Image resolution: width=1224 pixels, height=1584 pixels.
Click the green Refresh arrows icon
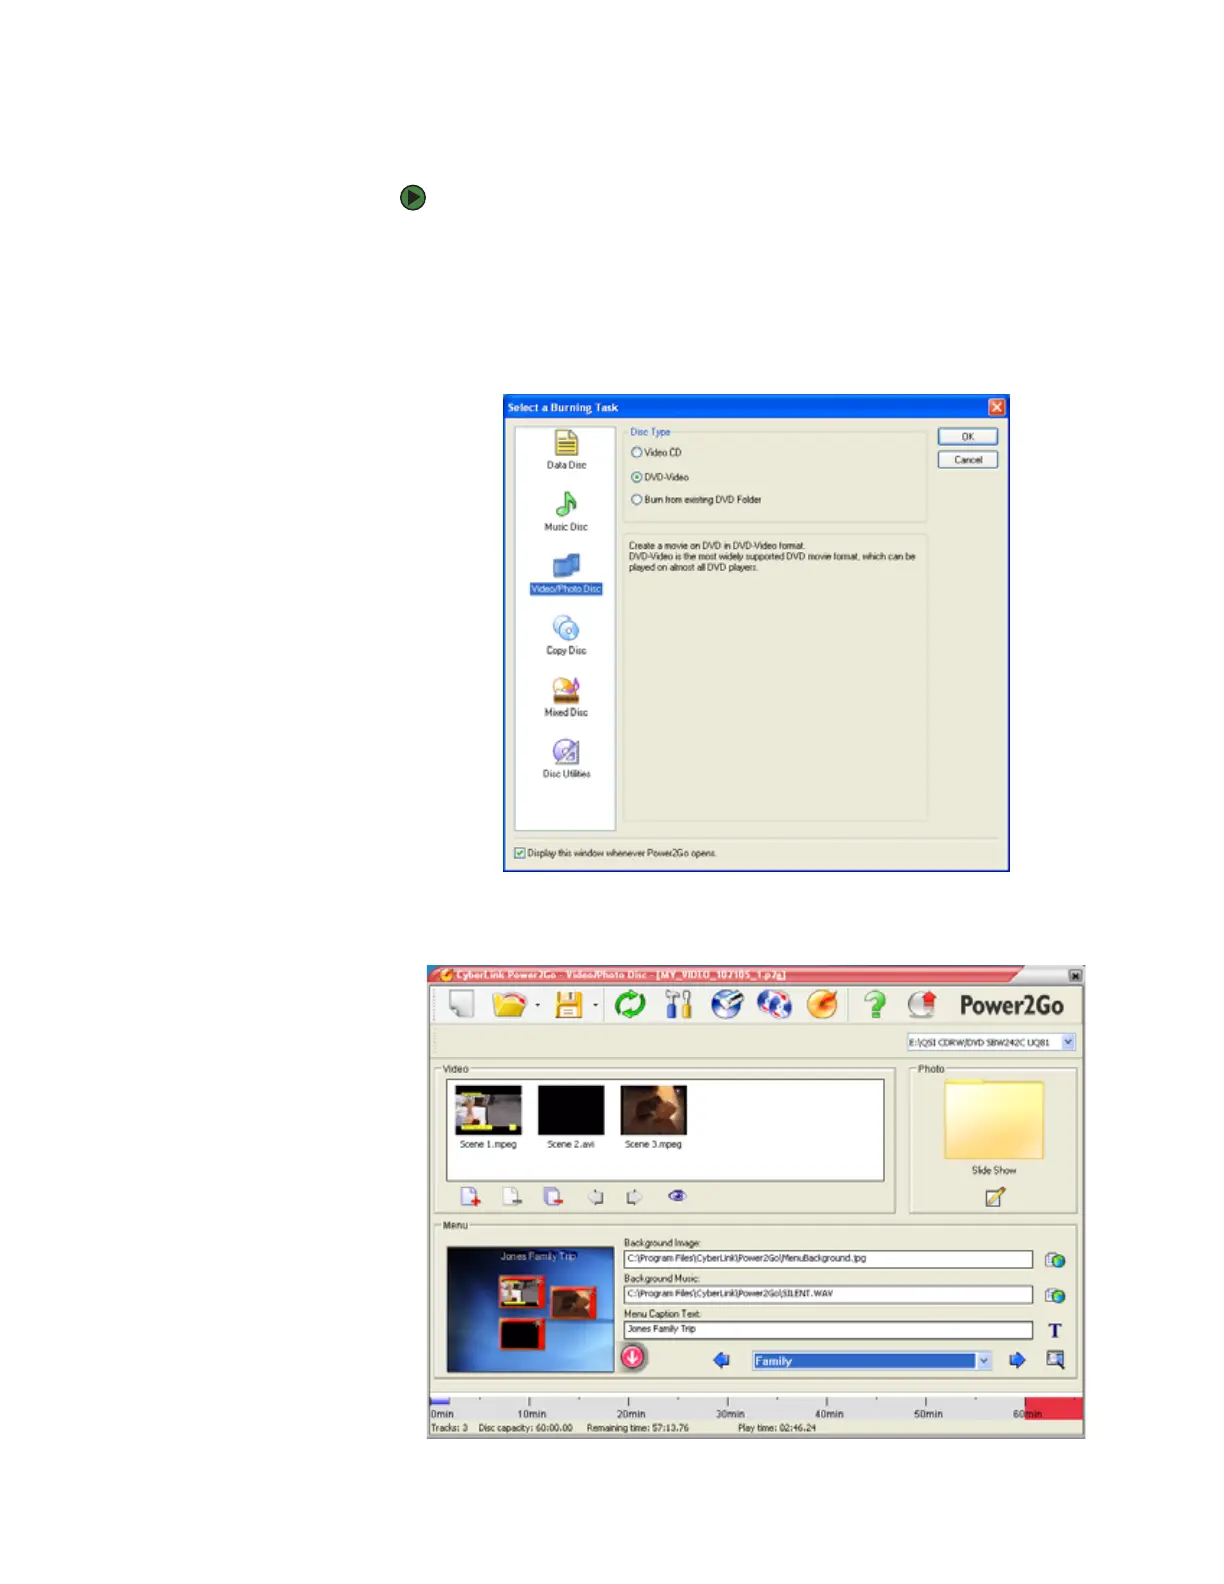tap(630, 1004)
